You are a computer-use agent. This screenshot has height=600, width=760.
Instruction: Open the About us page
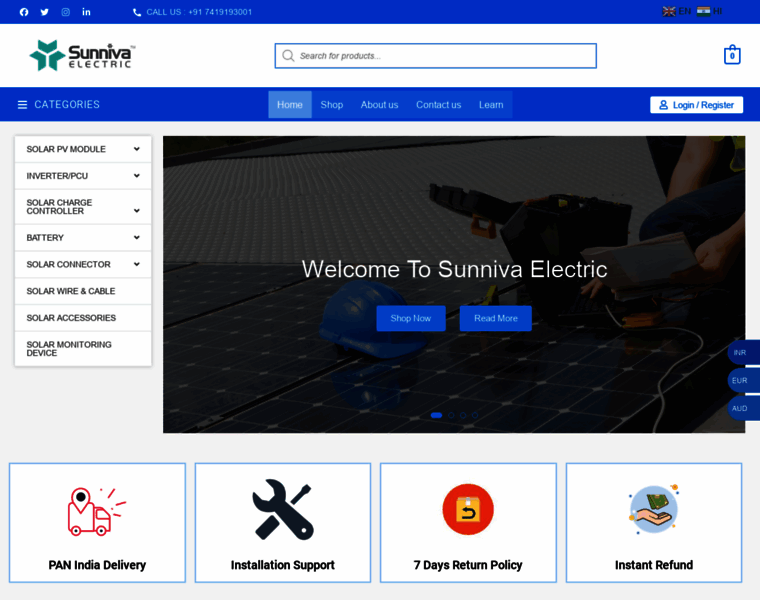tap(380, 105)
